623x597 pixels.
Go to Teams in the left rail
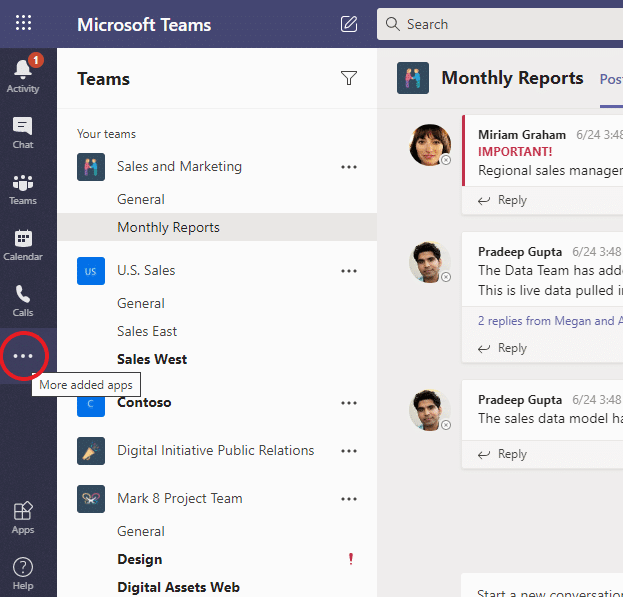click(23, 189)
